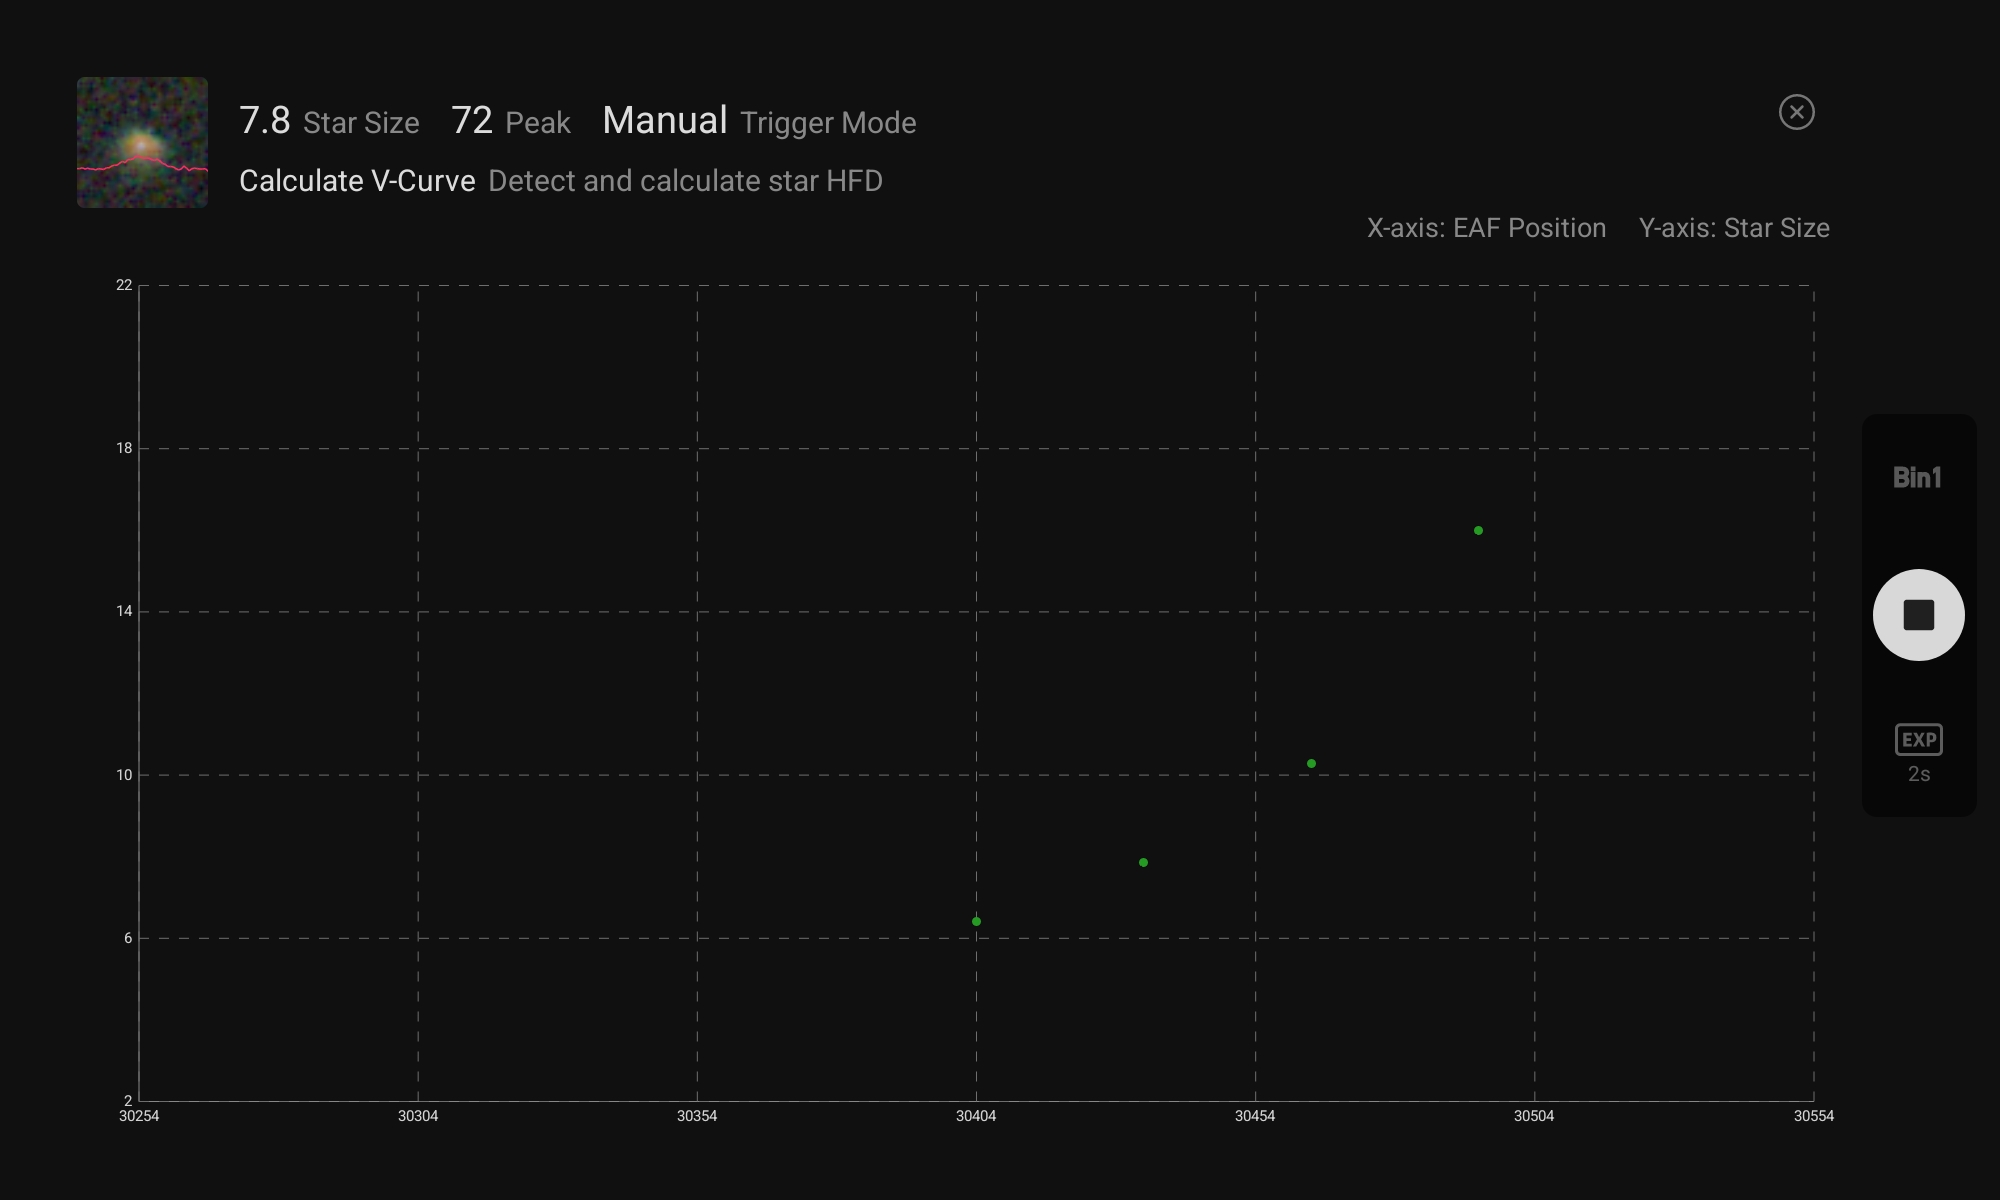Viewport: 2000px width, 1200px height.
Task: Select the highest star size data point
Action: 1478,530
